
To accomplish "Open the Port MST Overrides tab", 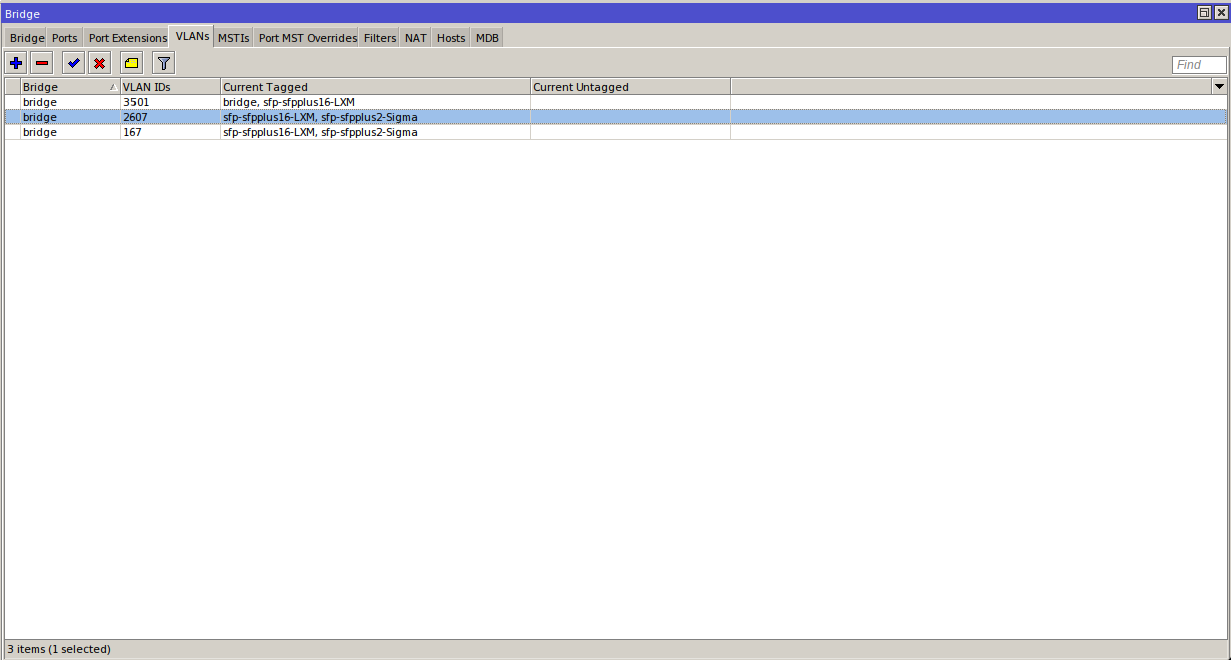I will [x=307, y=38].
